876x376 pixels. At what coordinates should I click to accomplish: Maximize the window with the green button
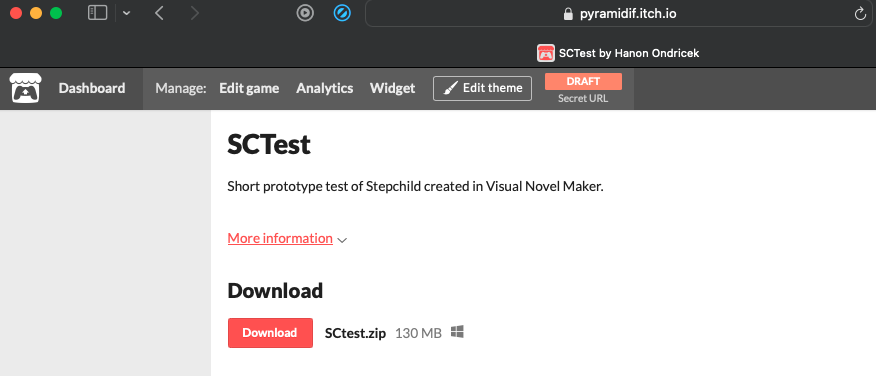pyautogui.click(x=56, y=13)
